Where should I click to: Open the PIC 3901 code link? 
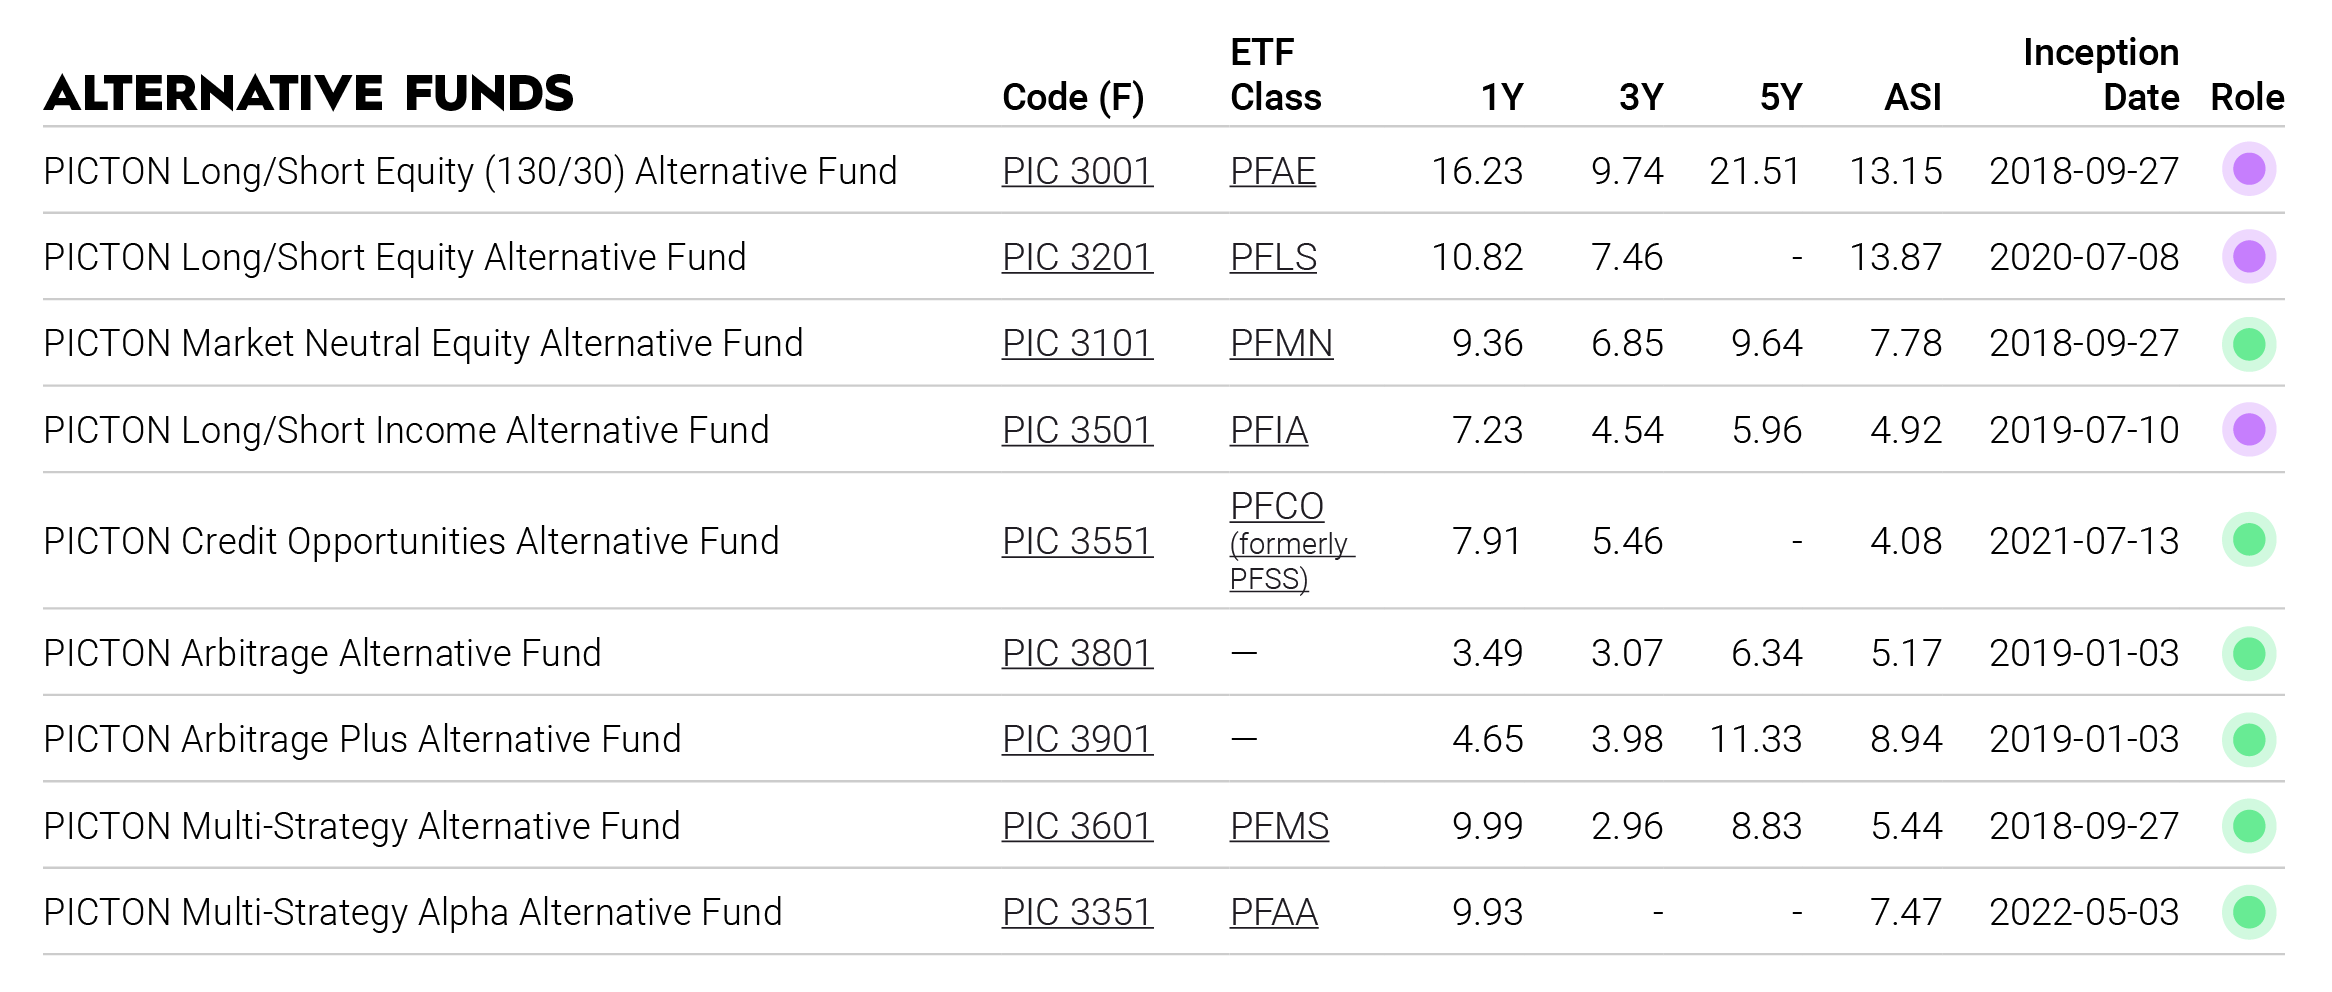point(1077,740)
